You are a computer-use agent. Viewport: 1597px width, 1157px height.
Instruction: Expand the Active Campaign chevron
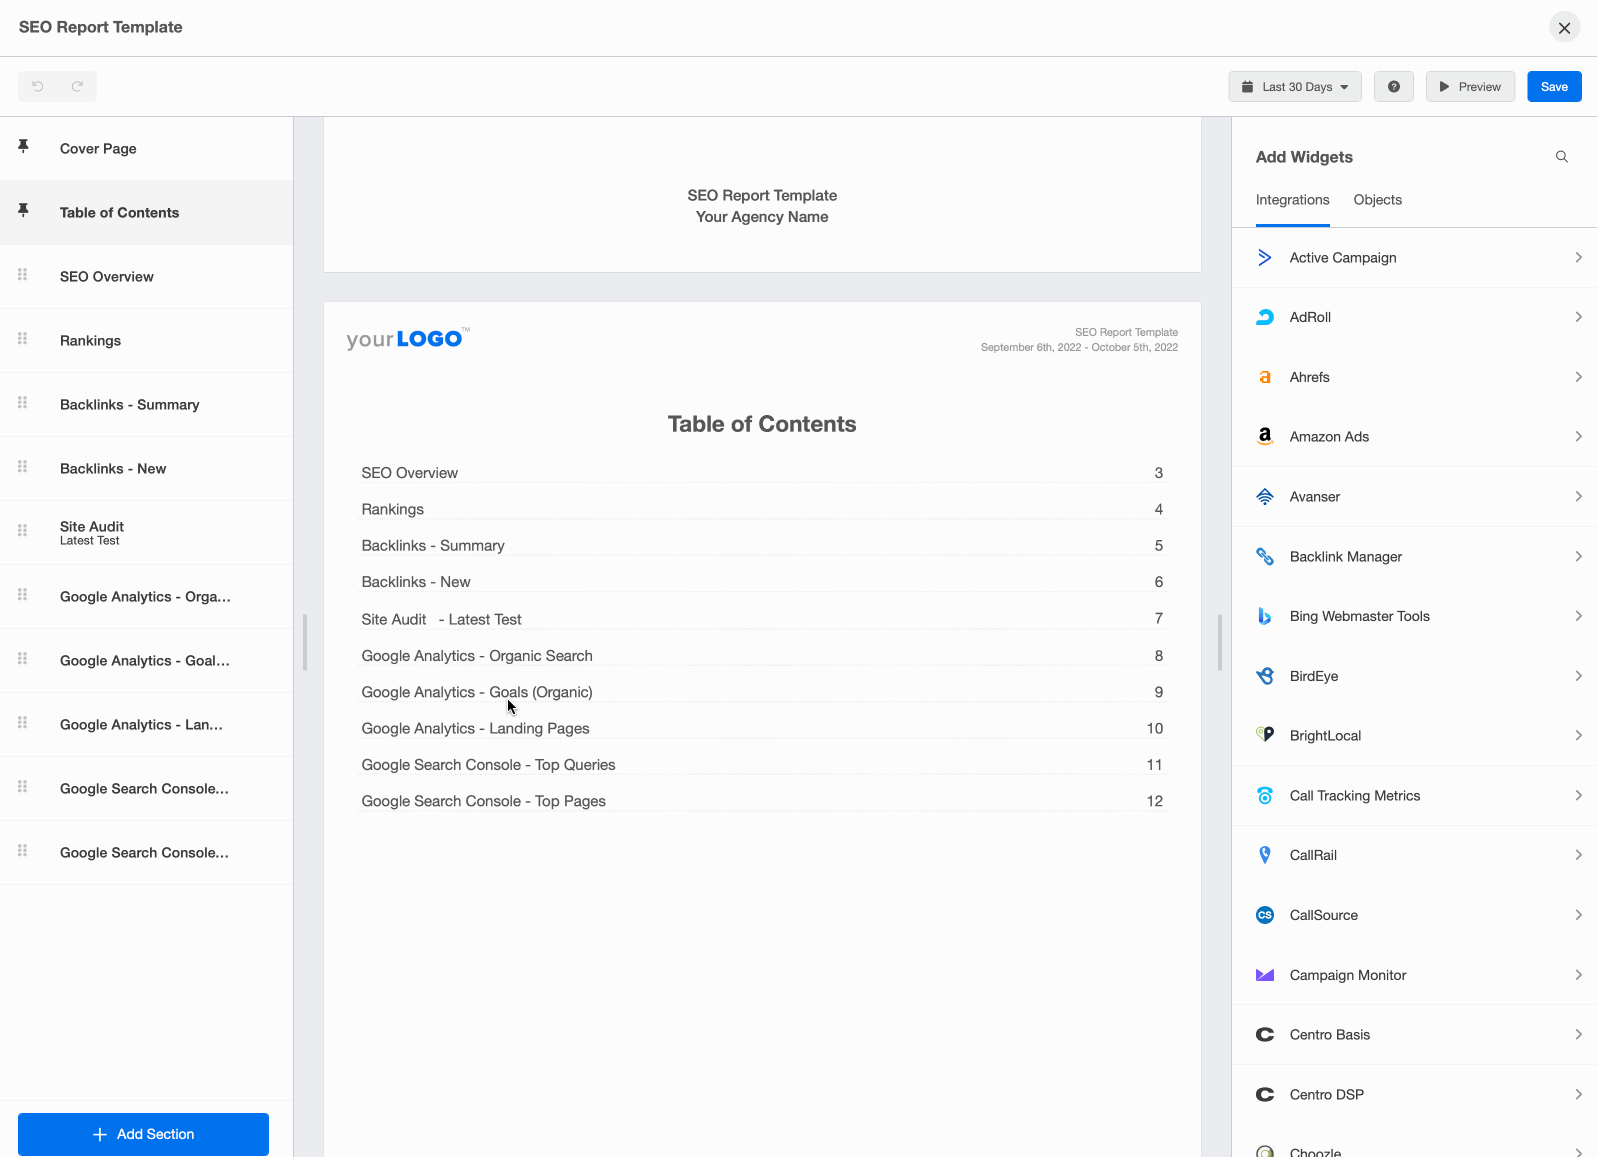pyautogui.click(x=1578, y=258)
